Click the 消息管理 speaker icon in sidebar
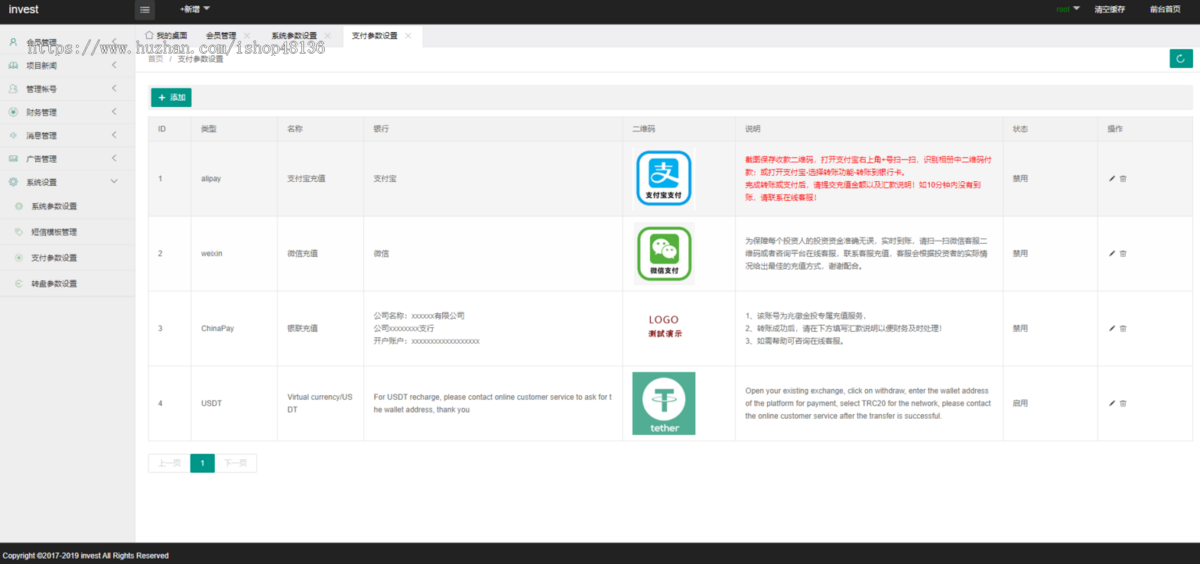The image size is (1200, 564). (13, 135)
